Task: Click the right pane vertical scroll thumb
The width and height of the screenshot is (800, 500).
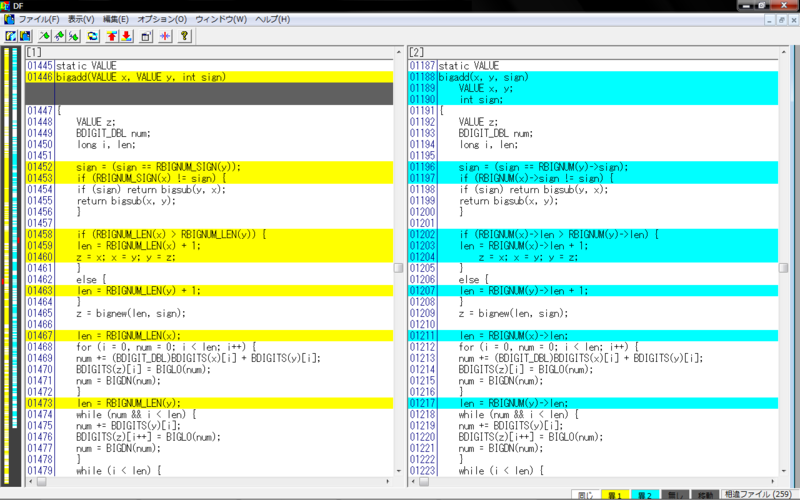Action: coord(784,268)
